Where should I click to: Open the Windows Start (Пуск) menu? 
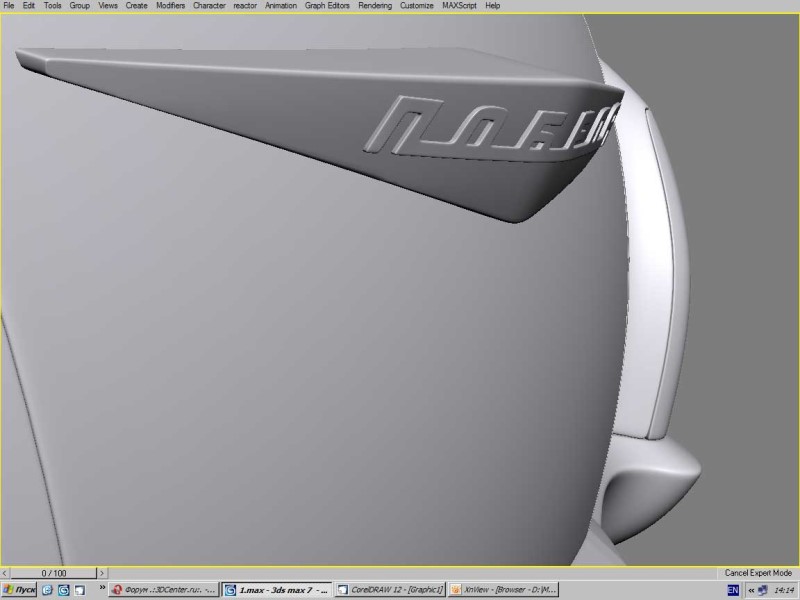19,590
